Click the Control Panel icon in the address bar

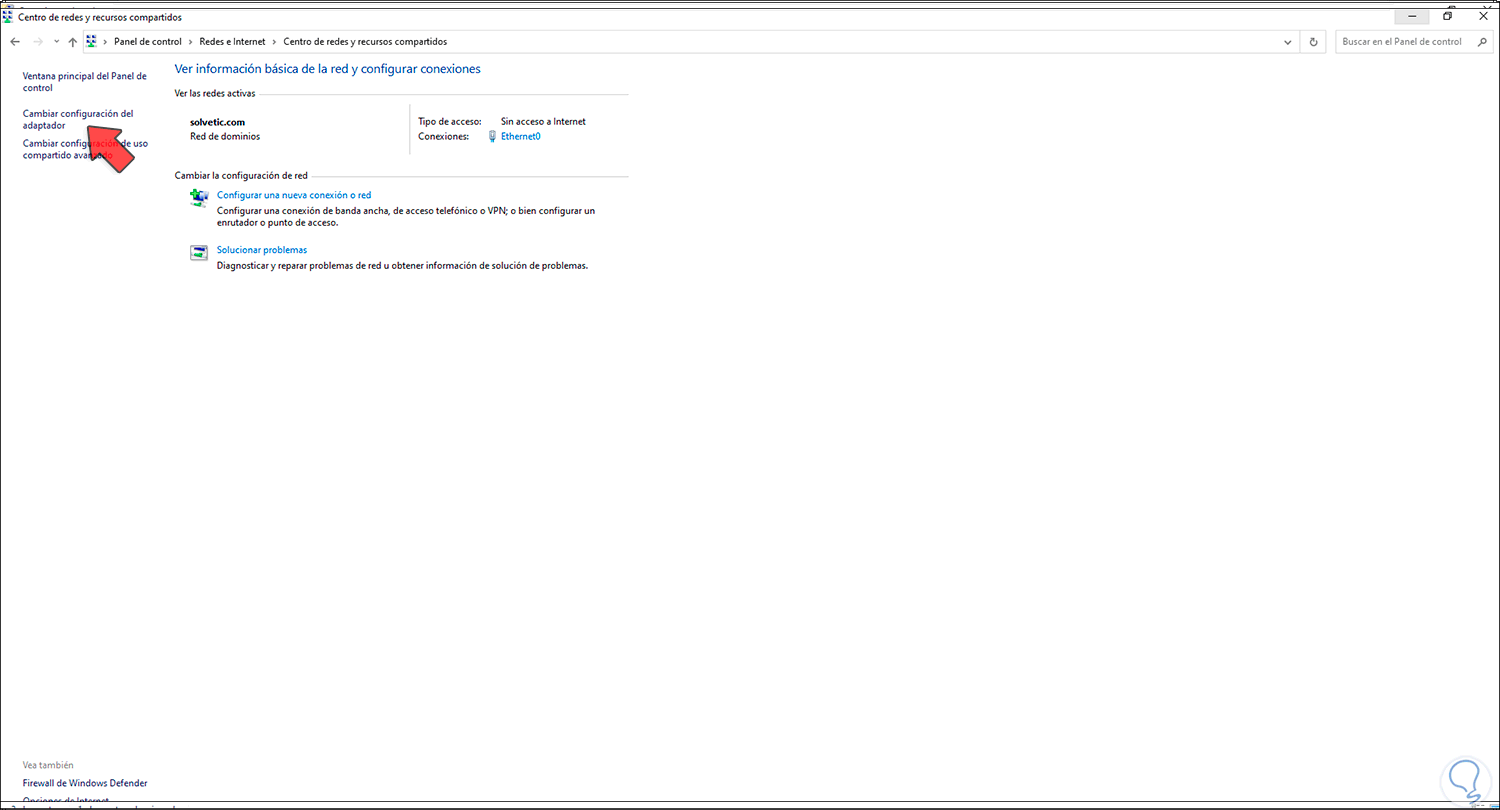[92, 42]
